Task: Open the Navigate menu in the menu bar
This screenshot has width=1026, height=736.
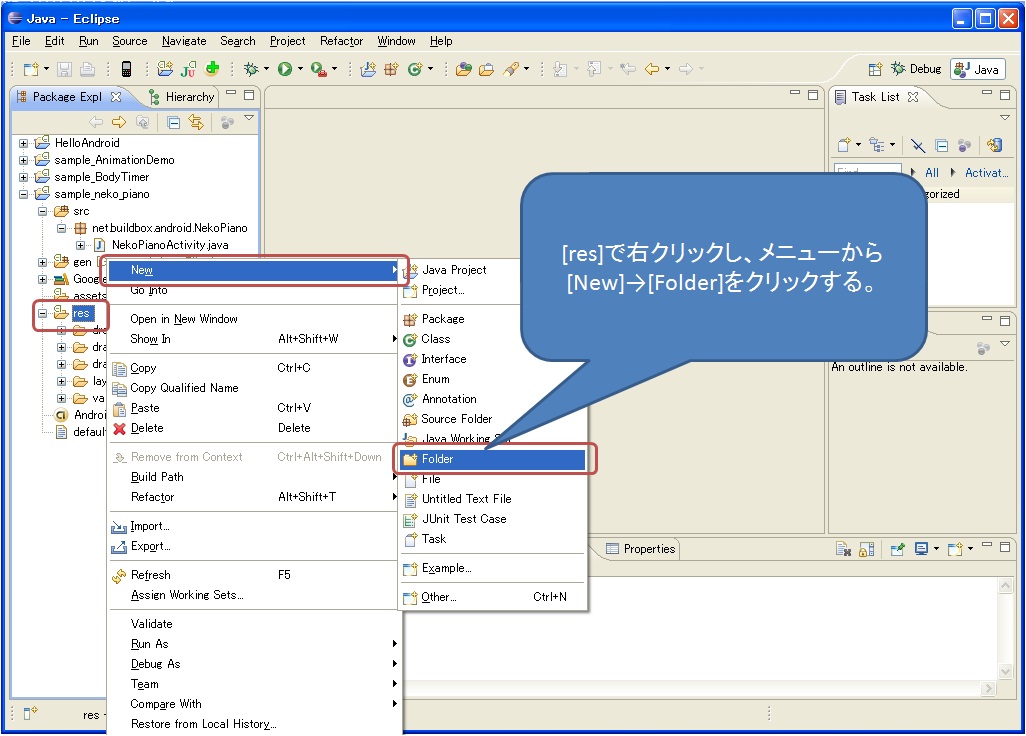Action: tap(184, 41)
